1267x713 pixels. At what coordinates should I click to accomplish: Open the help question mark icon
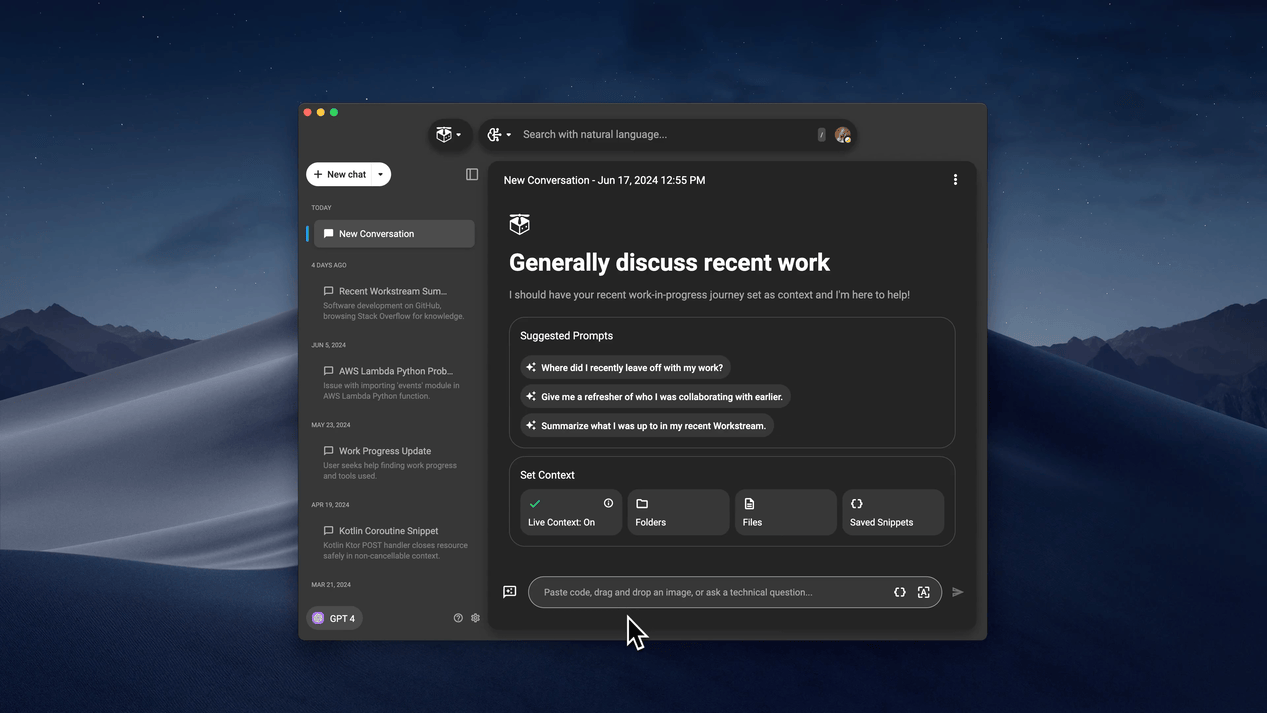pyautogui.click(x=458, y=618)
